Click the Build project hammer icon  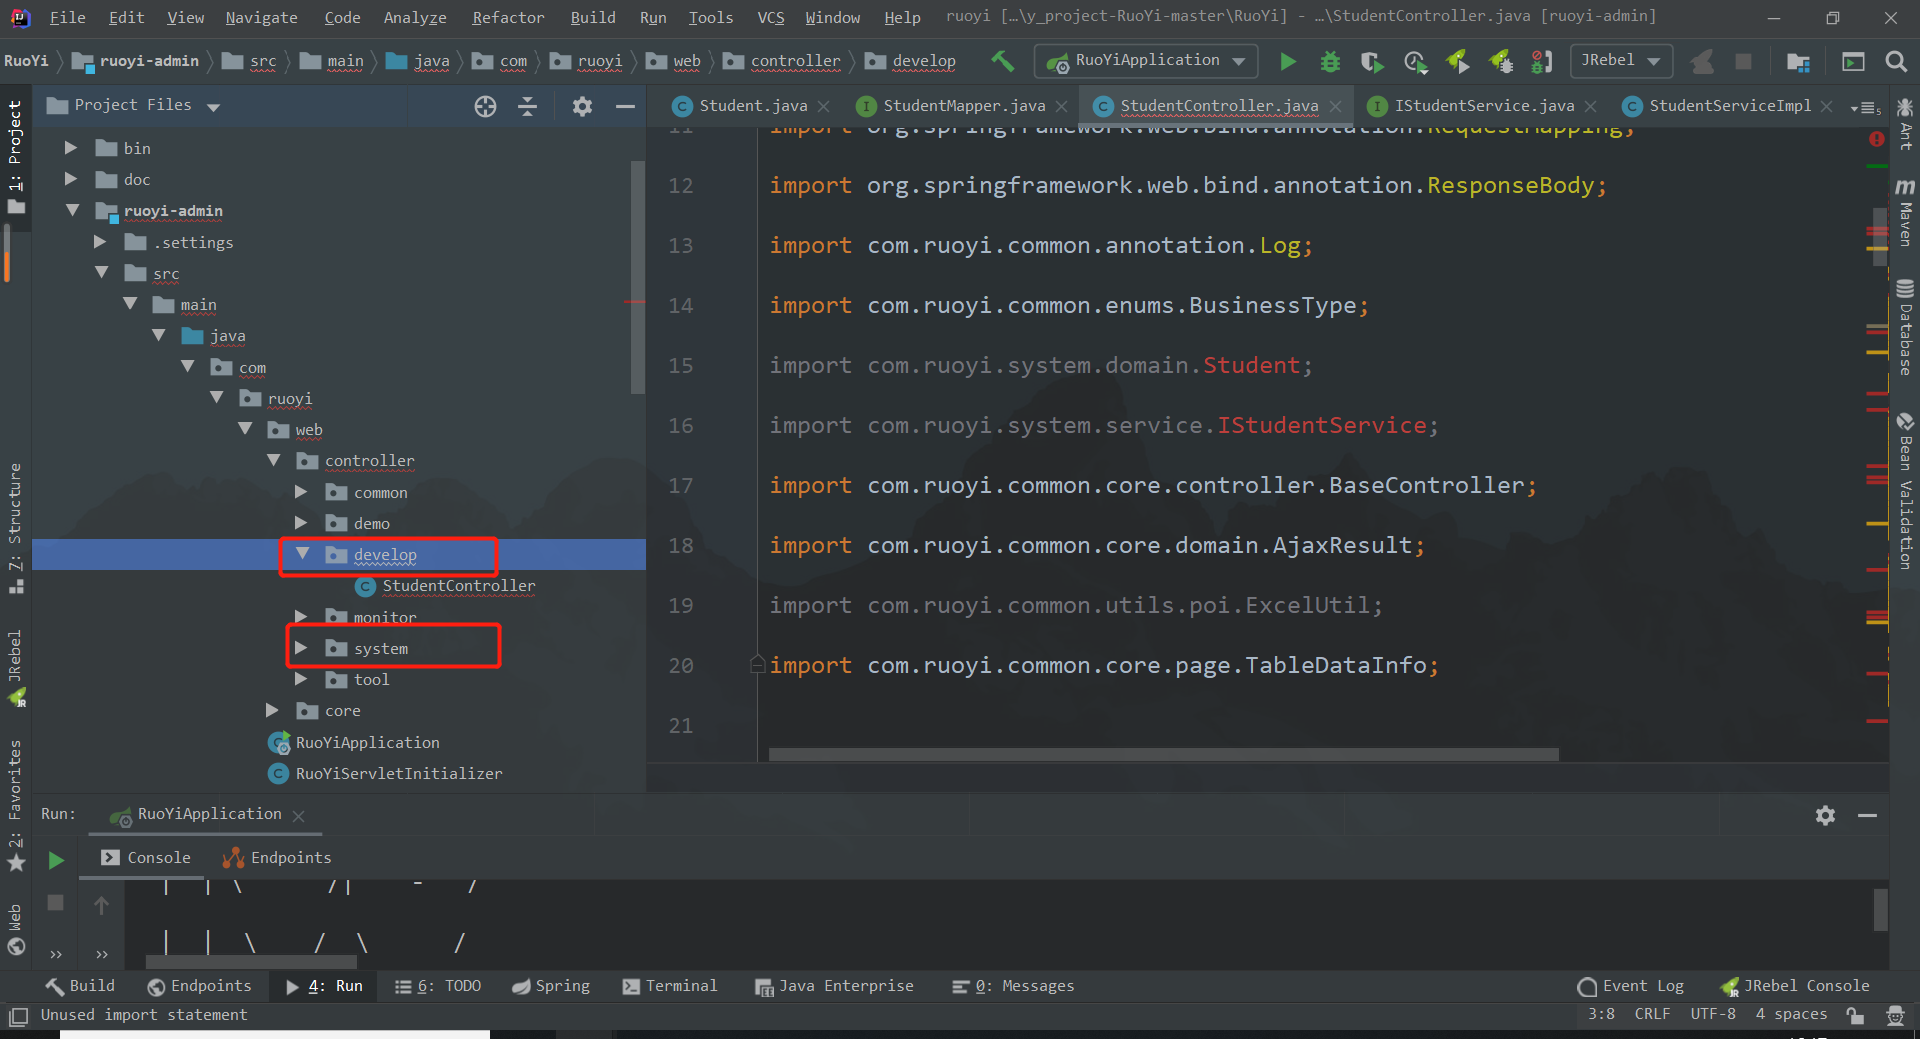pos(1002,61)
